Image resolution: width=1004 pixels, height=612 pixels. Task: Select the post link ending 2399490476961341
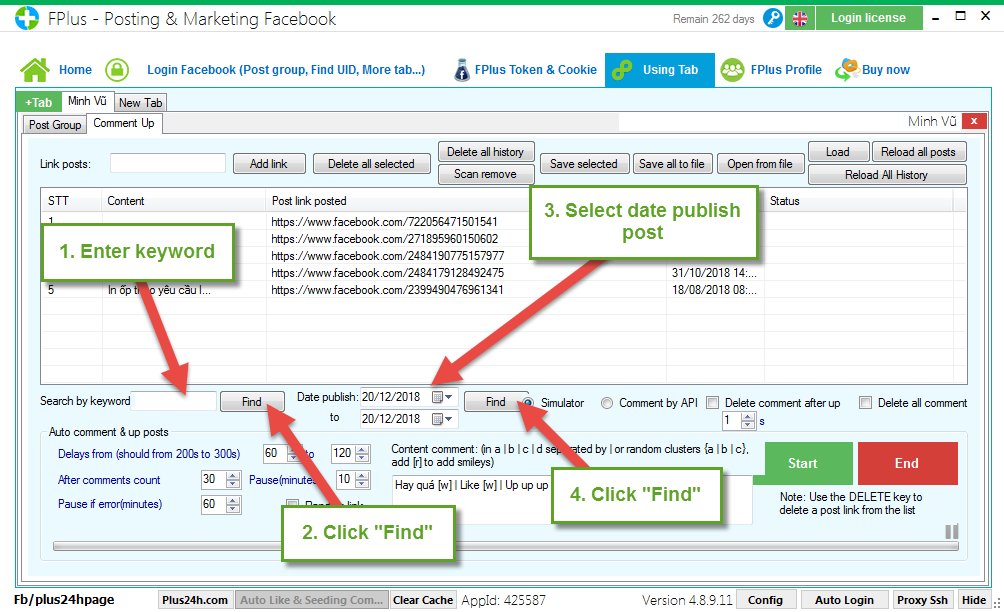387,290
